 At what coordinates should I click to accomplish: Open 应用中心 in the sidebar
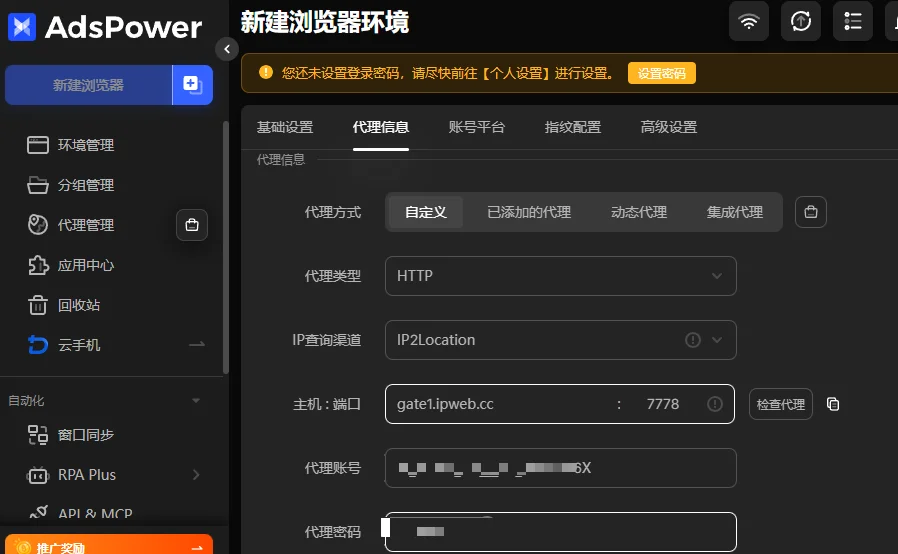point(85,265)
